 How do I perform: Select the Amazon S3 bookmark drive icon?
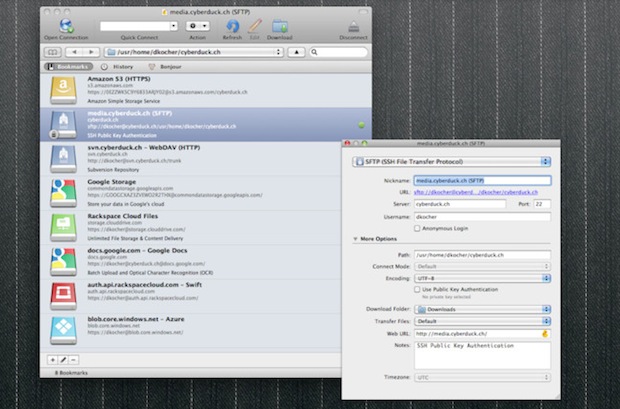pyautogui.click(x=63, y=90)
